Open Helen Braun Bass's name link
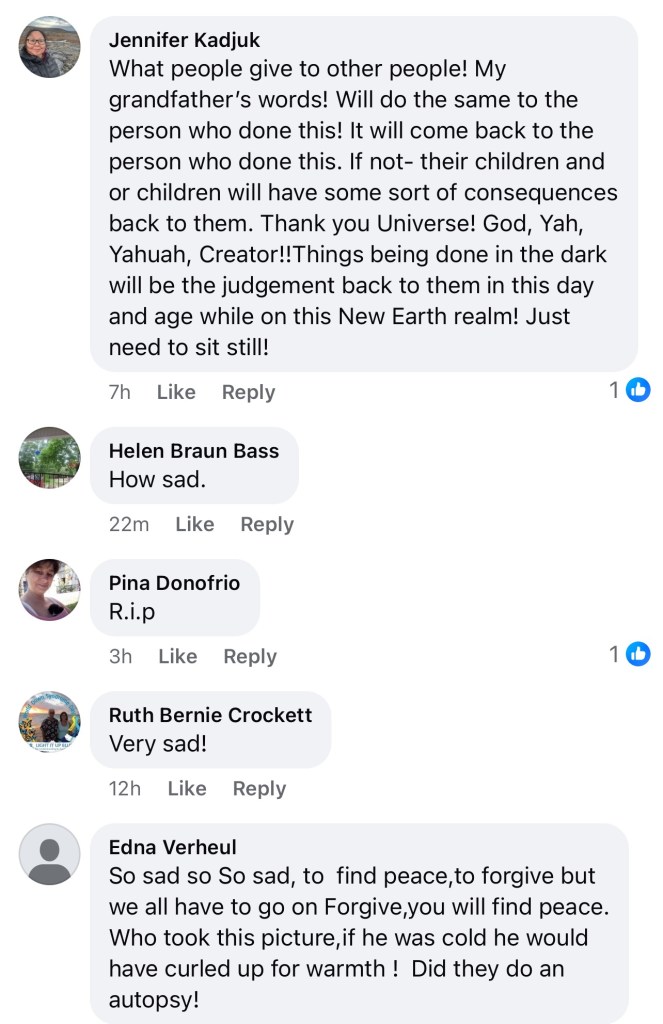The width and height of the screenshot is (663, 1024). click(194, 451)
